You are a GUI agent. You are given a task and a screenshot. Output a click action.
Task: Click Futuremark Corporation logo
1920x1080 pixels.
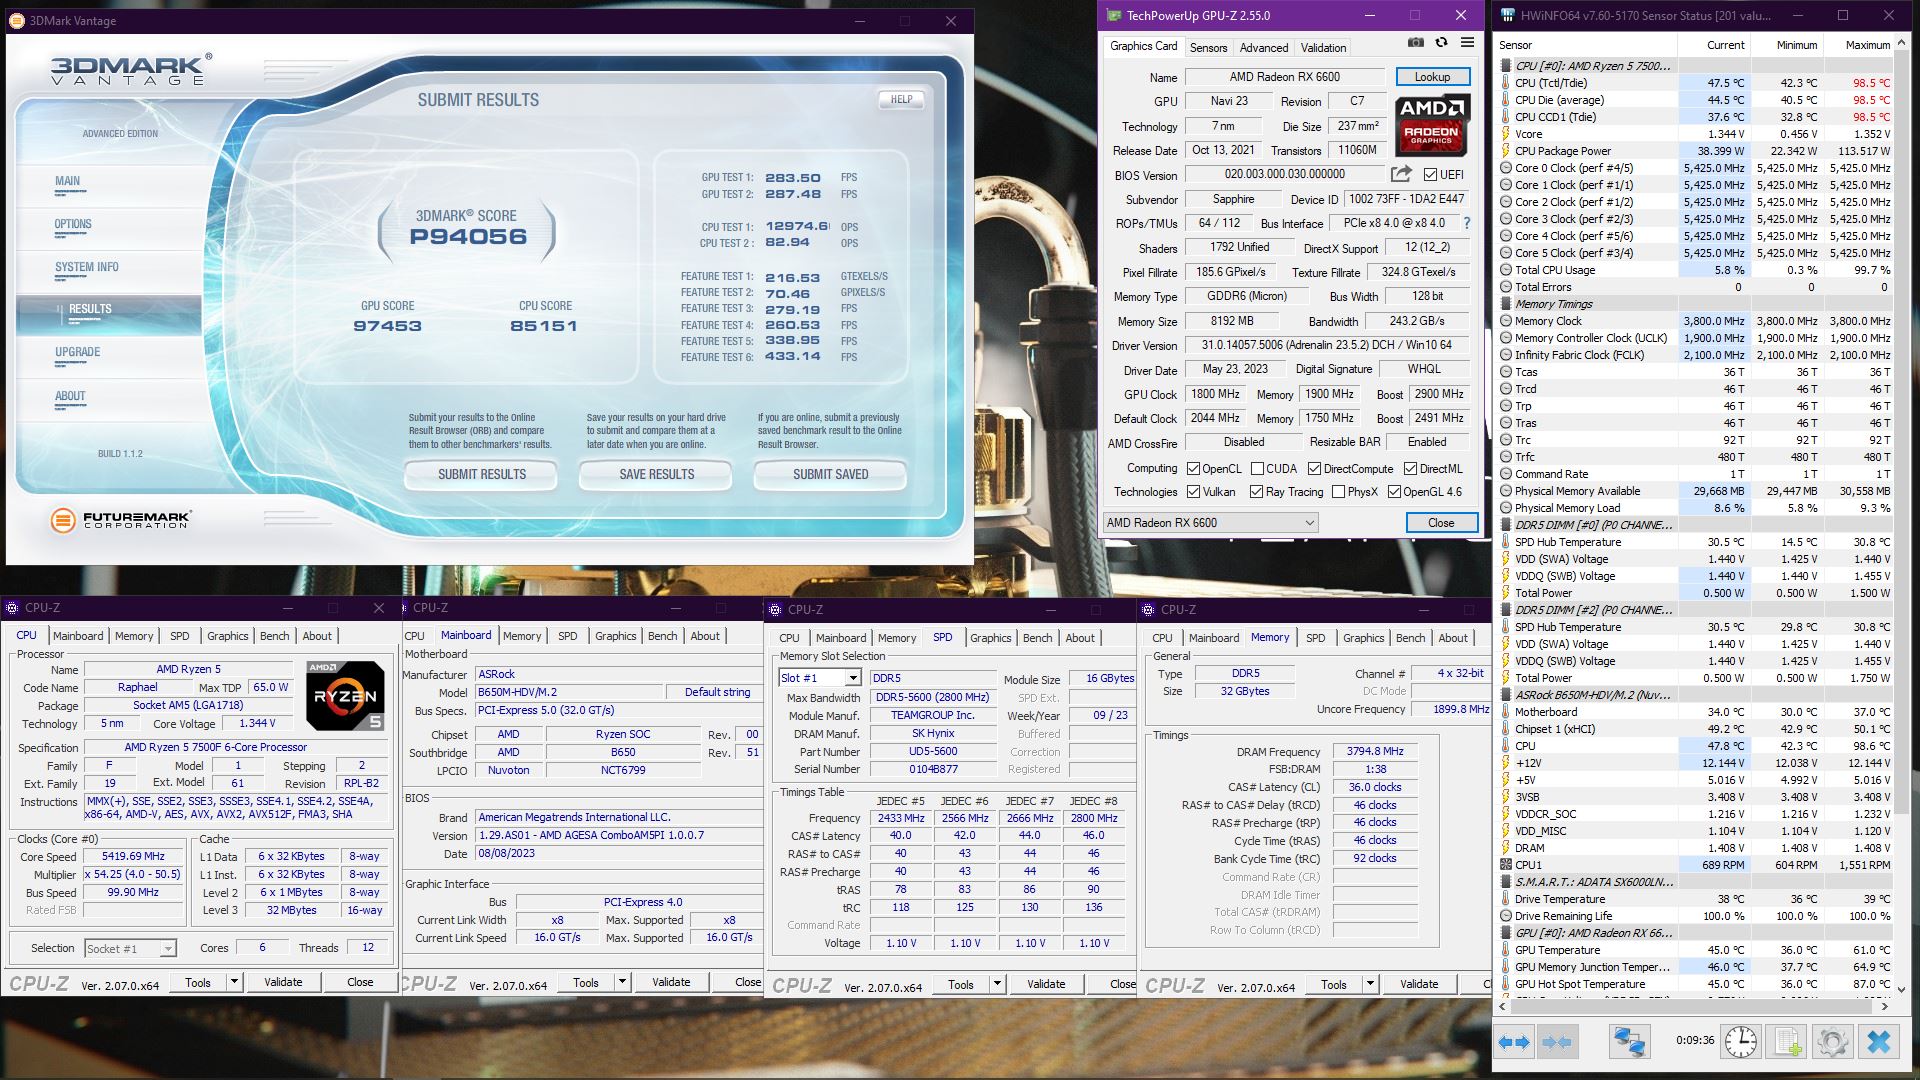(x=120, y=519)
